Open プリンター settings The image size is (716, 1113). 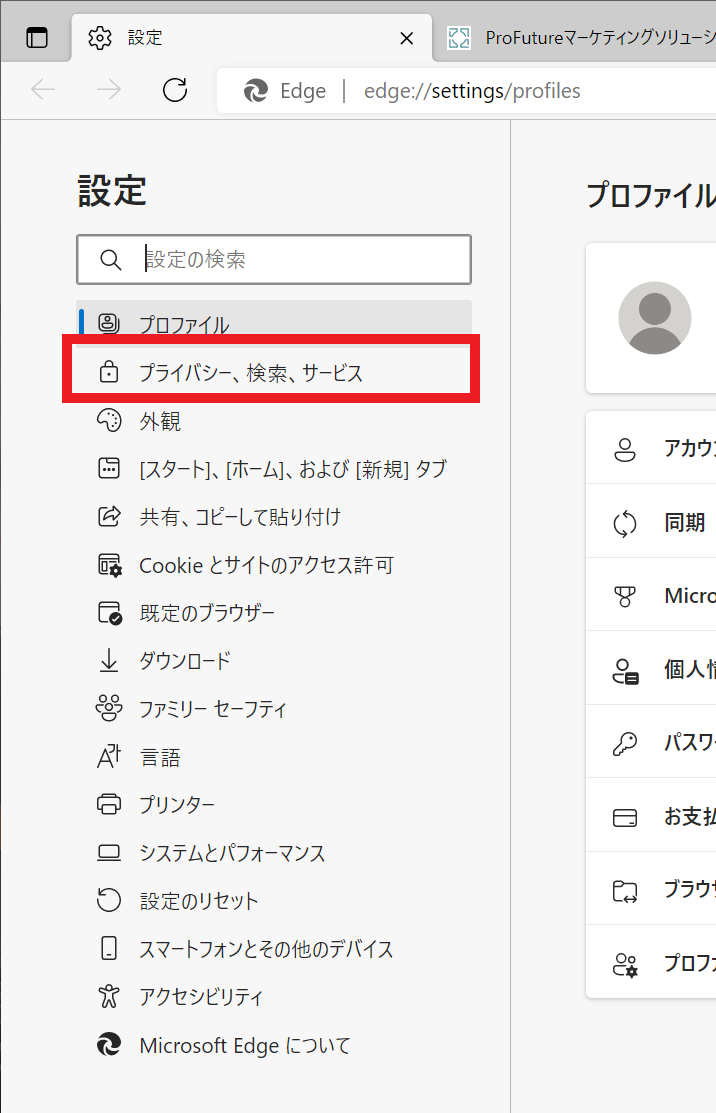[x=274, y=805]
